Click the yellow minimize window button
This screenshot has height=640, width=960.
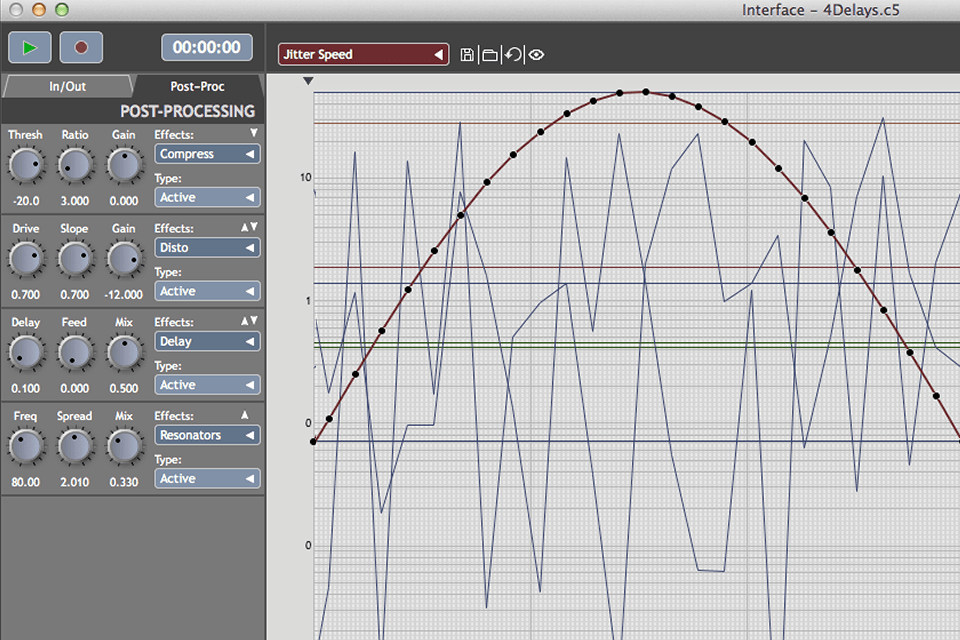pos(39,9)
